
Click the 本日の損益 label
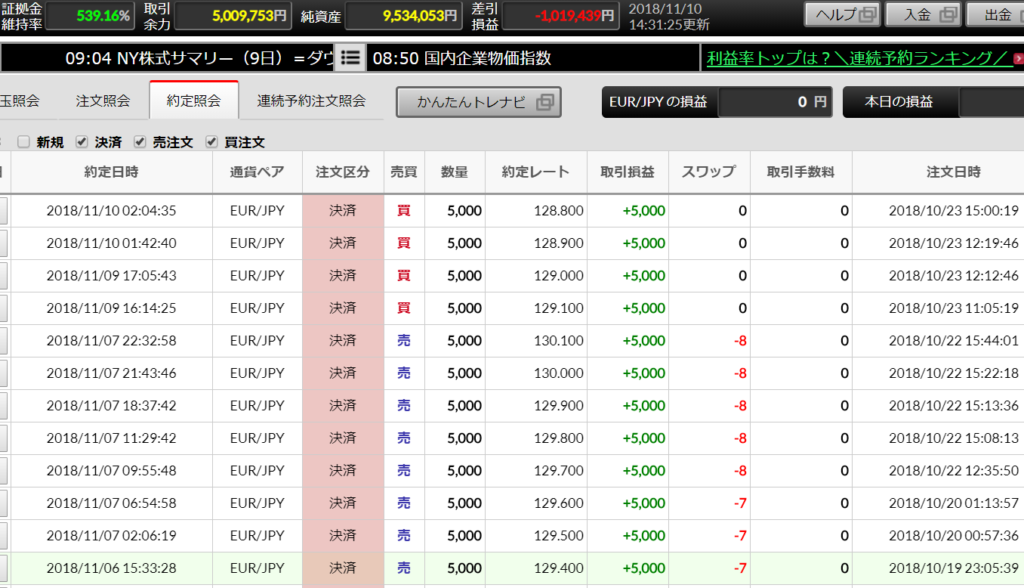tap(899, 102)
